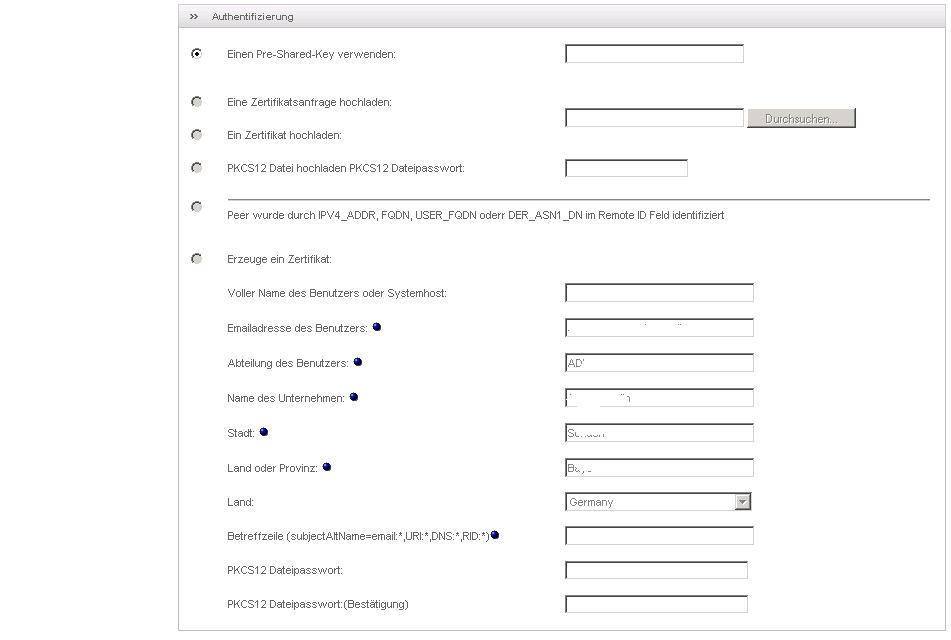951x640 pixels.
Task: Click the blue info dot beside Betreffzeile subjectAltName
Action: pyautogui.click(x=495, y=535)
